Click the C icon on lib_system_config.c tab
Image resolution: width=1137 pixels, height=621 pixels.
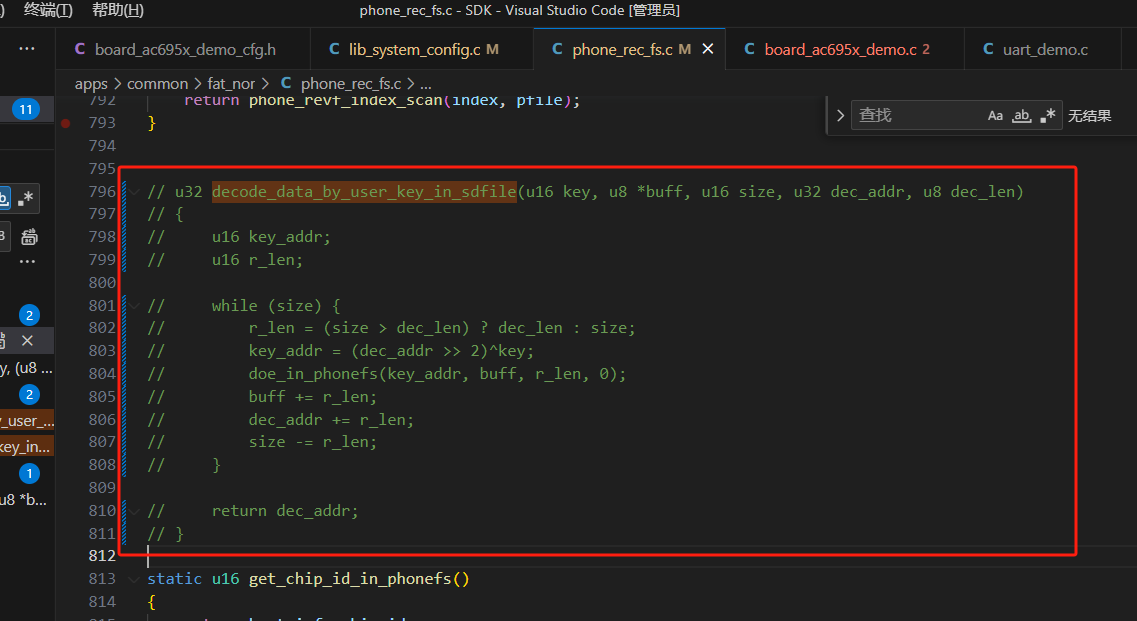pos(334,49)
